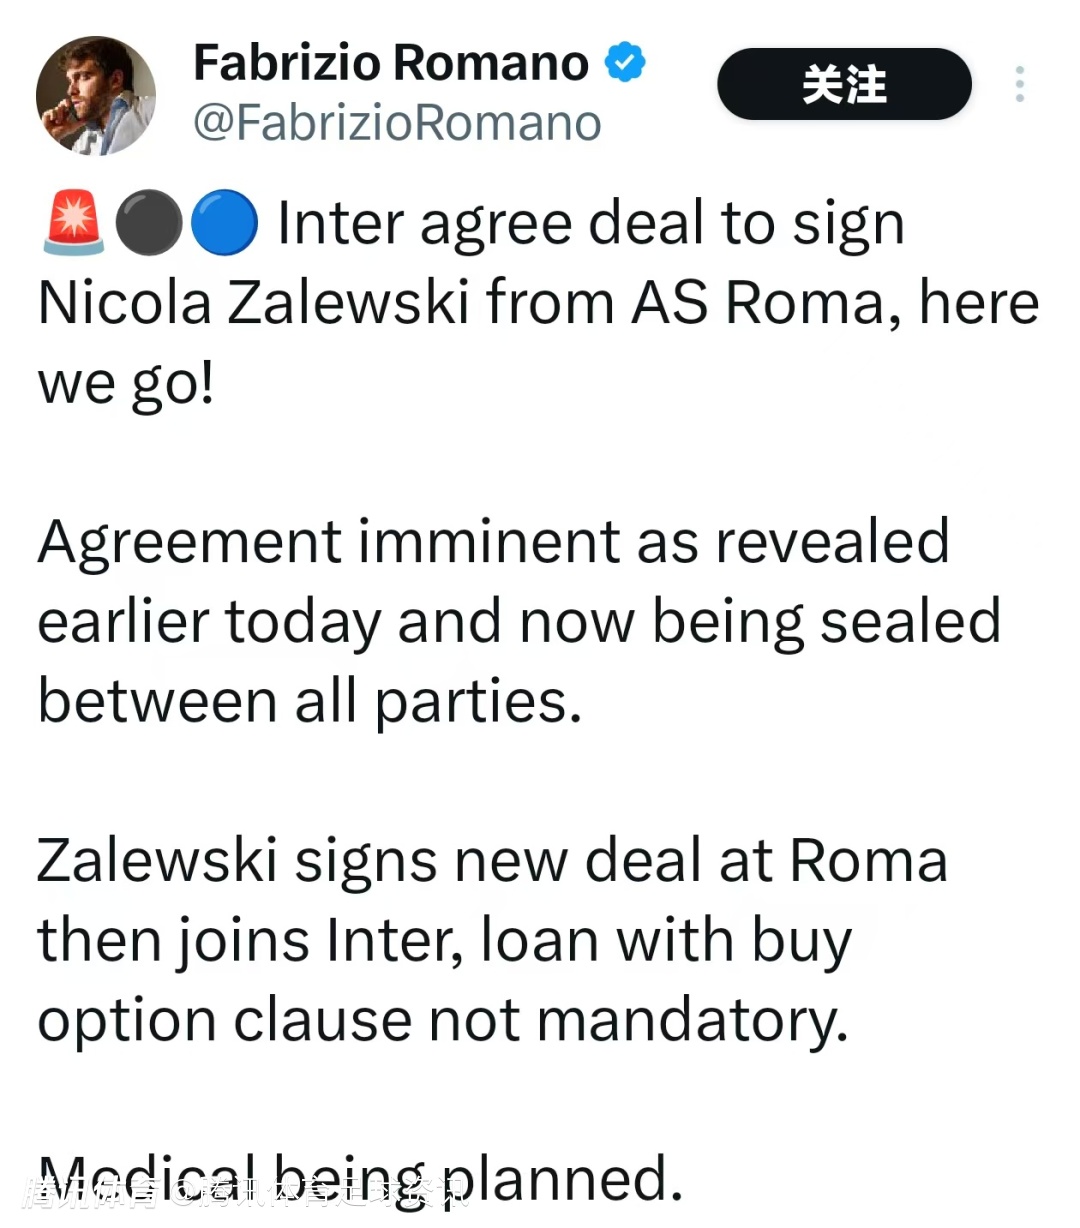Open Fabrizio Romano's profile avatar
This screenshot has width=1080, height=1228.
(96, 96)
